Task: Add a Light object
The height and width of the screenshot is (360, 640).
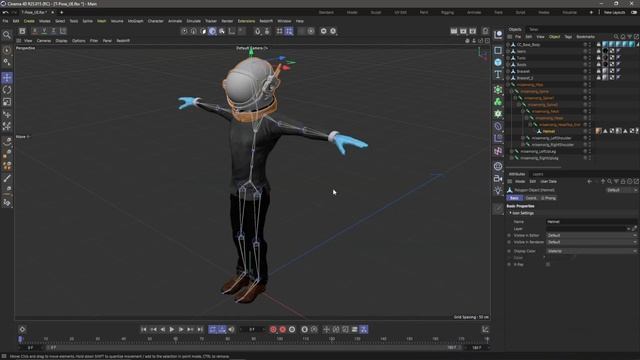Action: (498, 191)
